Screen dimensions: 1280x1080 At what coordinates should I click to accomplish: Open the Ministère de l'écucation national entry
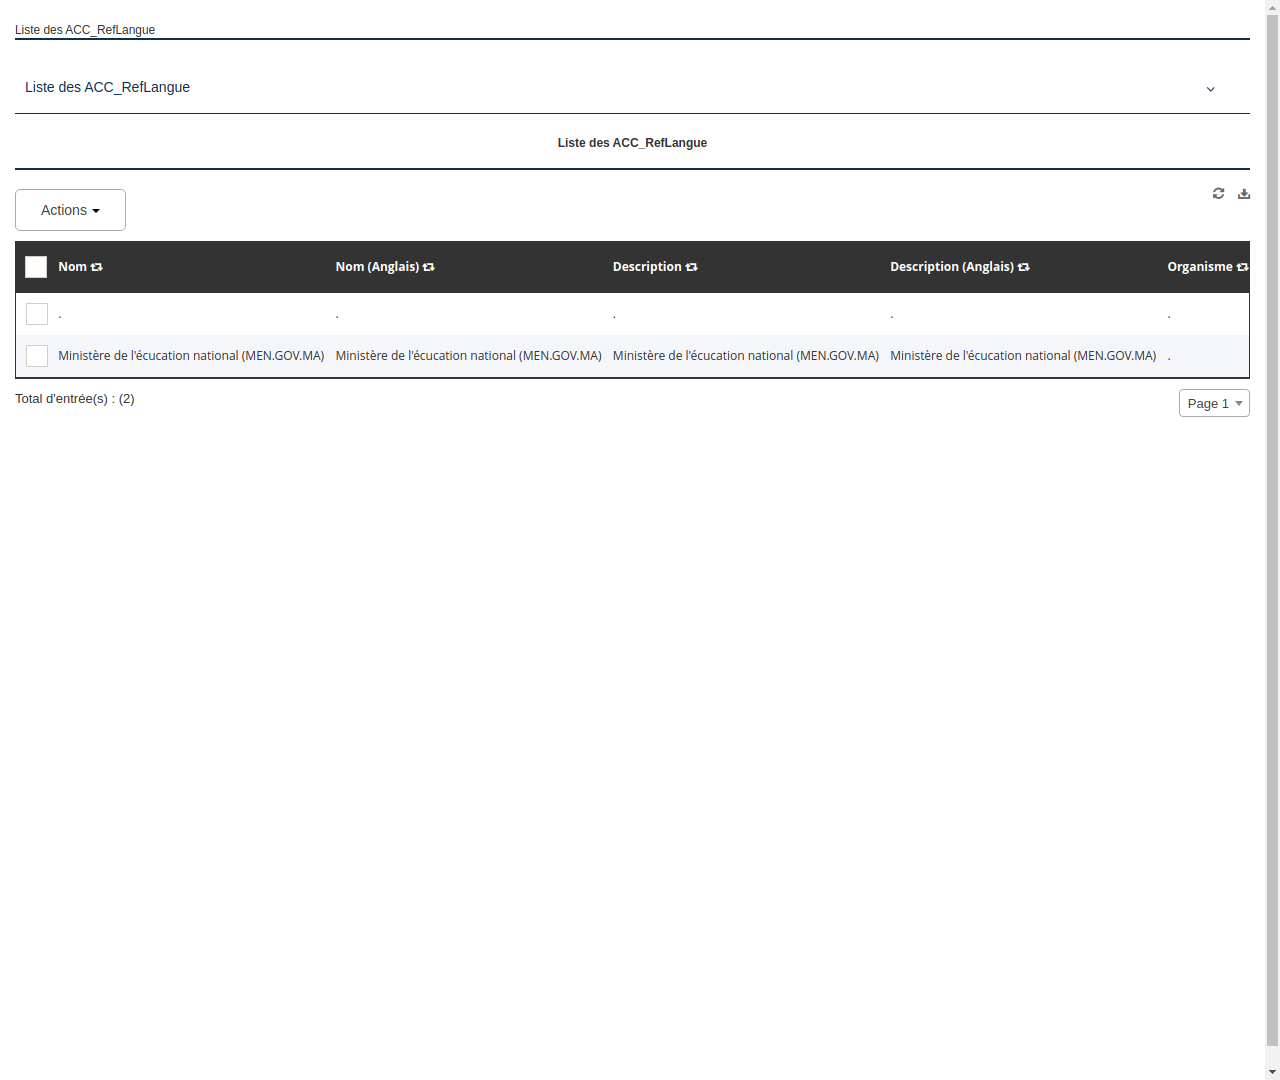coord(190,355)
